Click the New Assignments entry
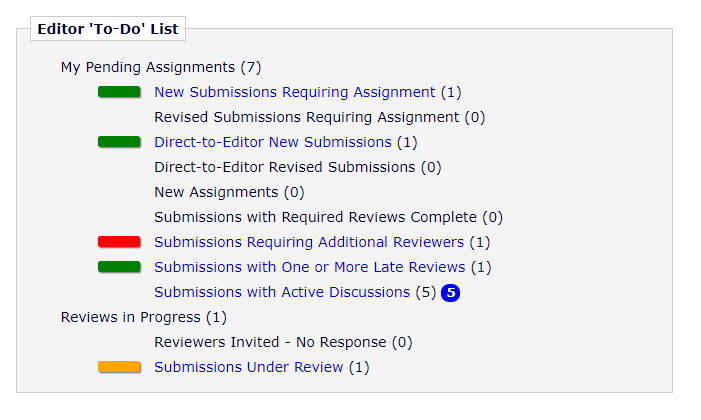Viewport: 701px width, 420px height. (229, 192)
